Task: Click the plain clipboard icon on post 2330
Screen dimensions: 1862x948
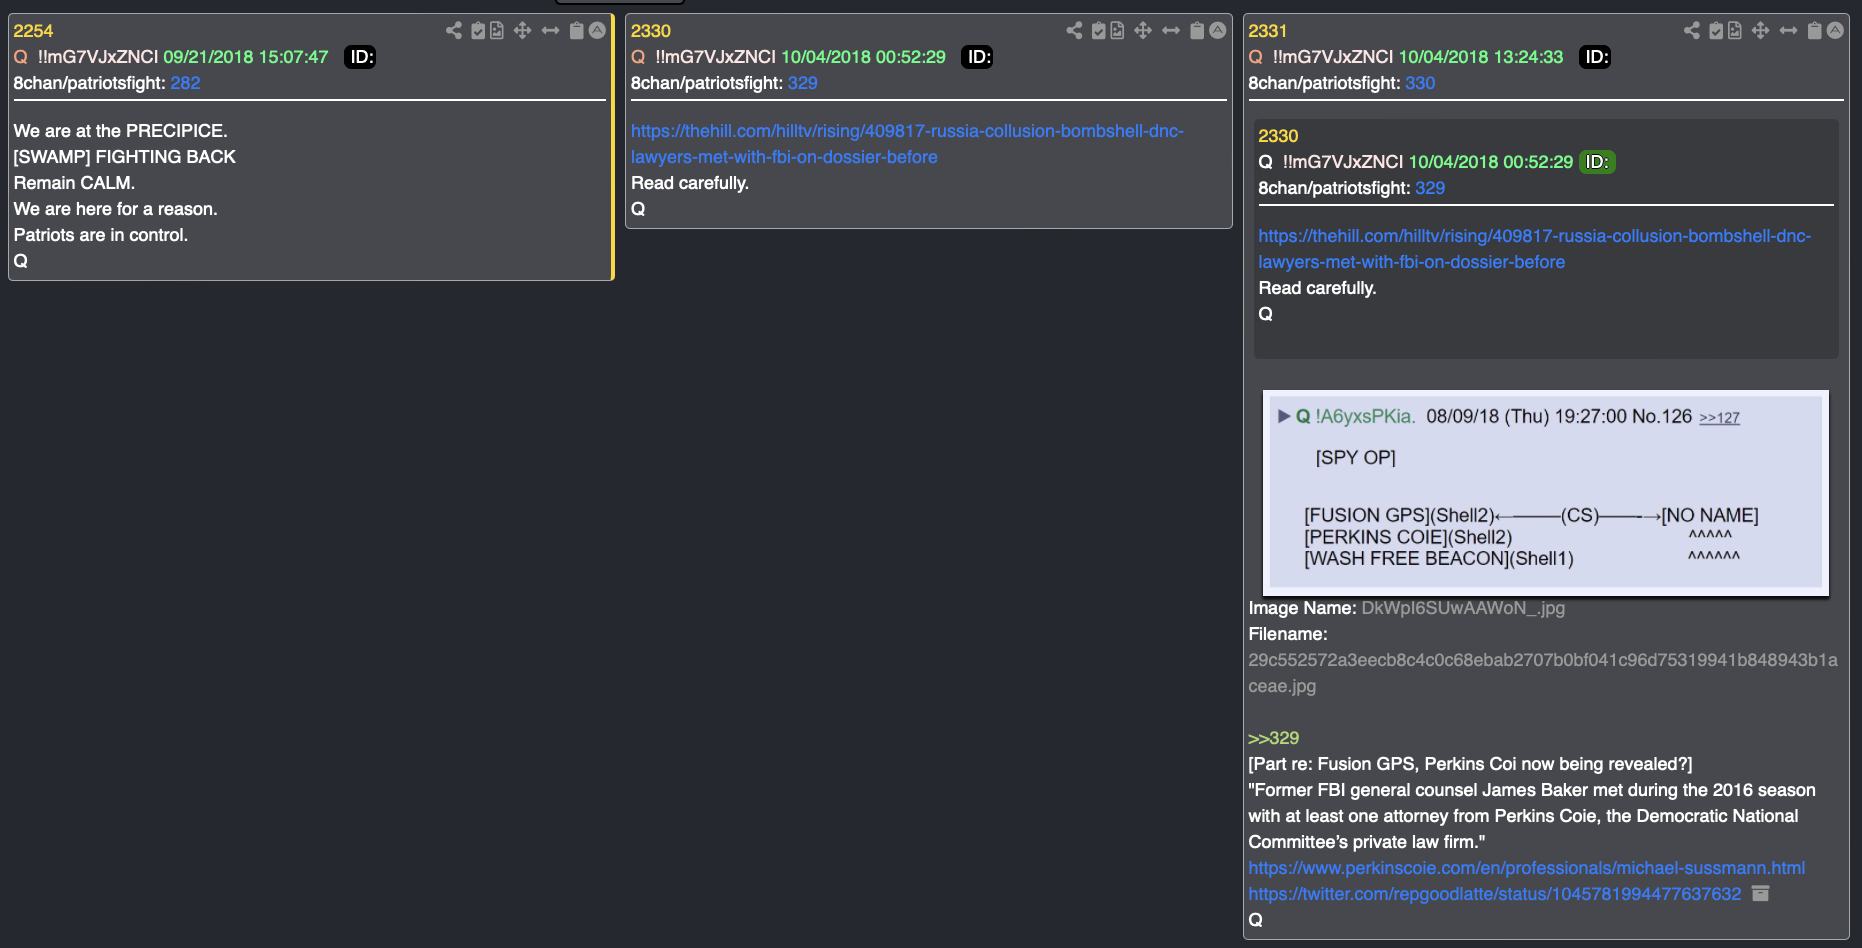Action: (1197, 30)
